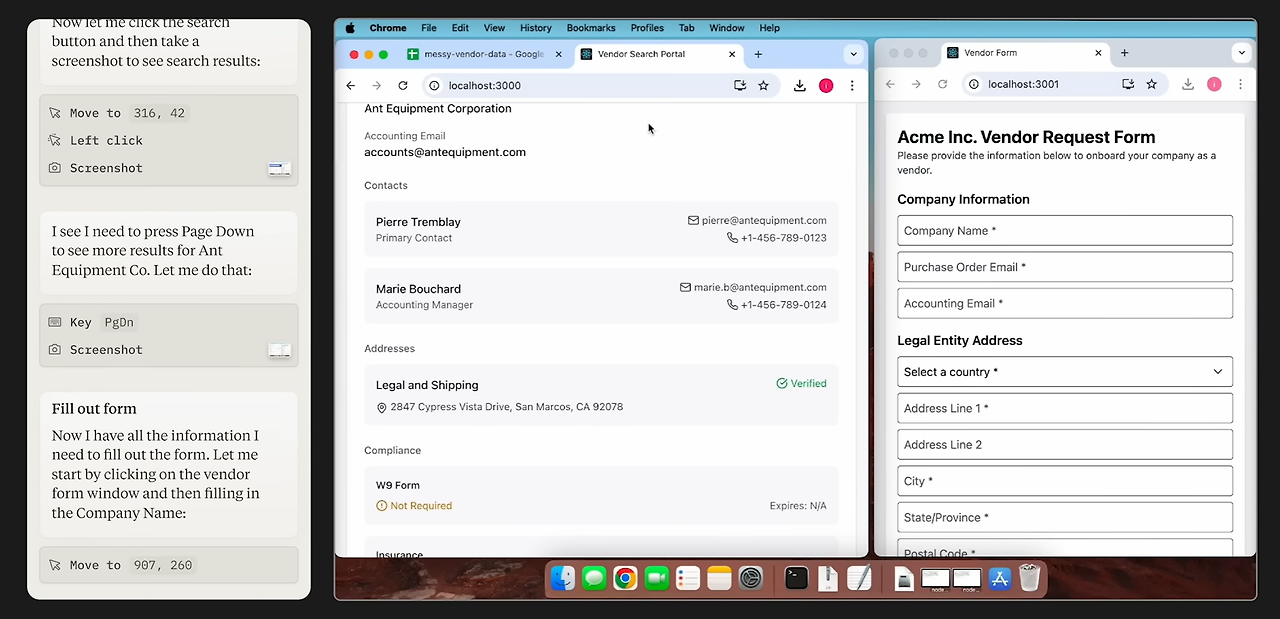The width and height of the screenshot is (1280, 619).
Task: Click the Address Line 2 field
Action: point(1065,445)
